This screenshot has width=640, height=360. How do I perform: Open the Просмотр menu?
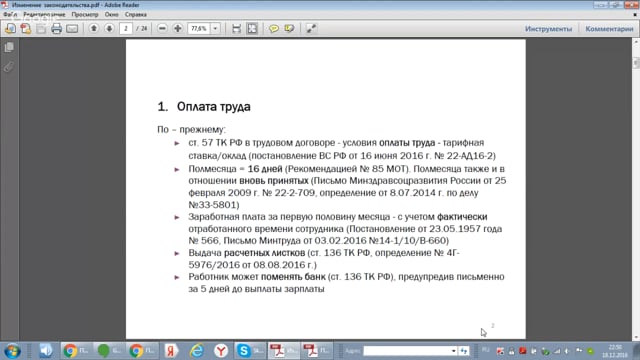coord(85,14)
